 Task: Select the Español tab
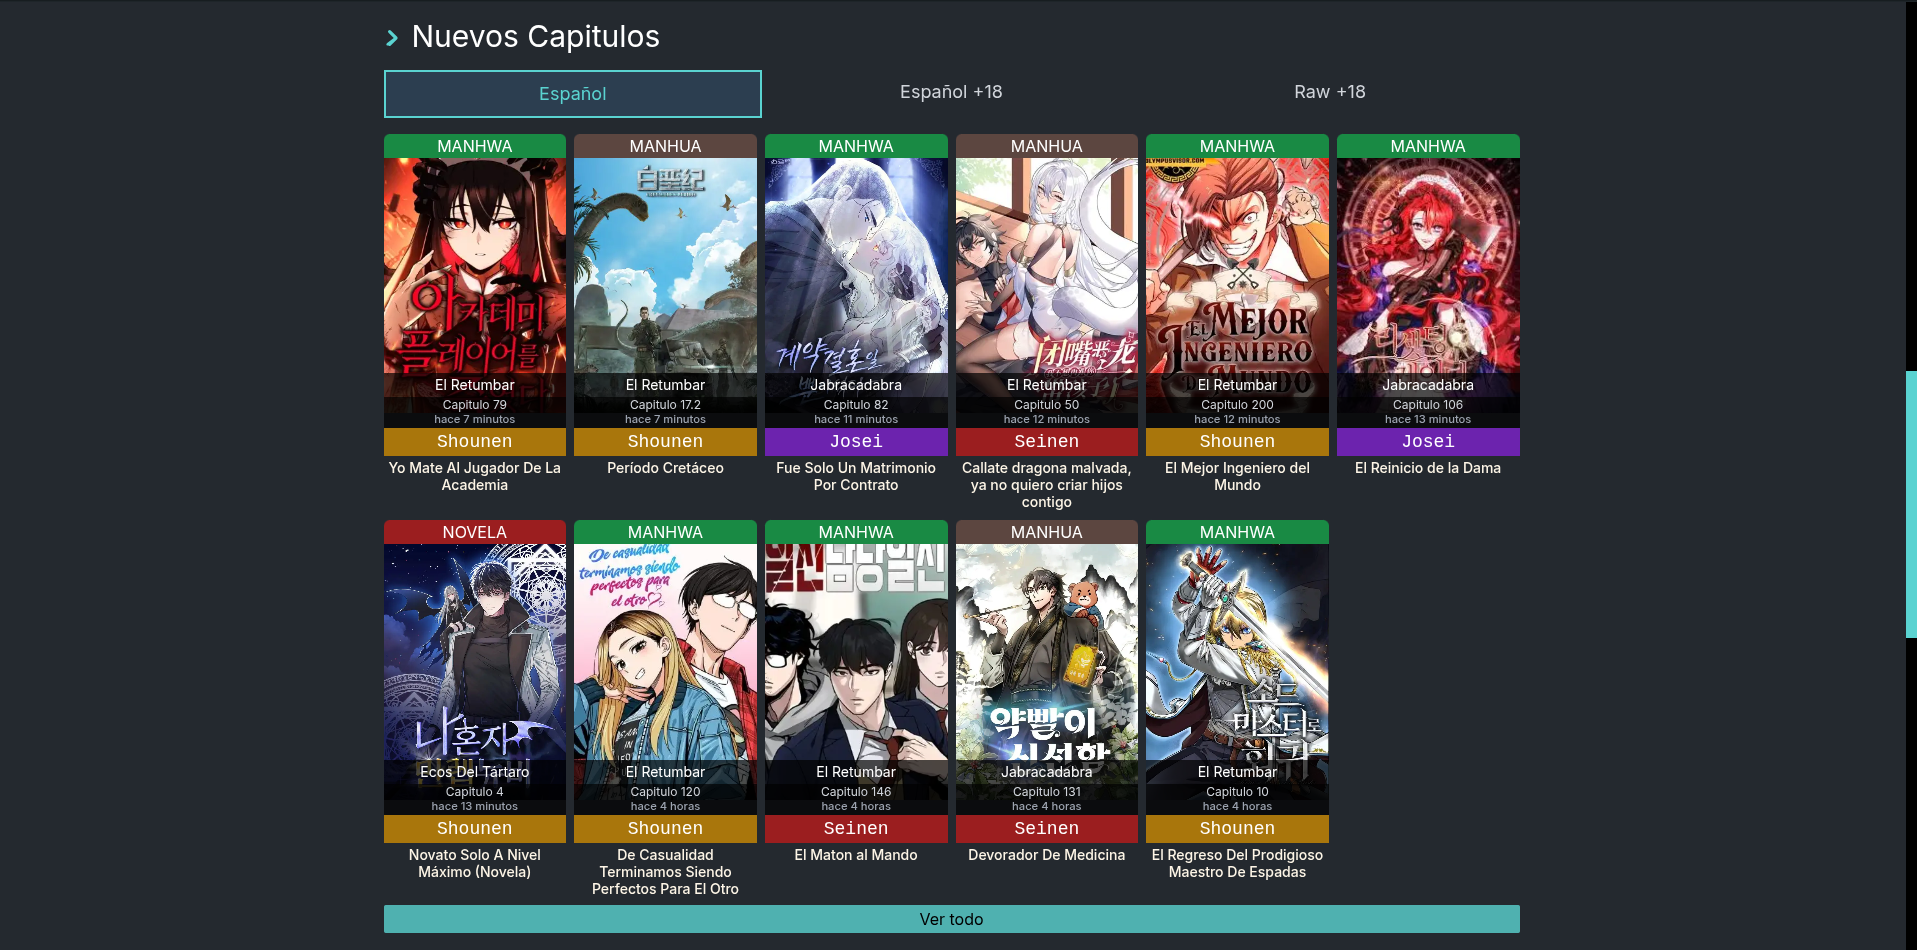[572, 94]
